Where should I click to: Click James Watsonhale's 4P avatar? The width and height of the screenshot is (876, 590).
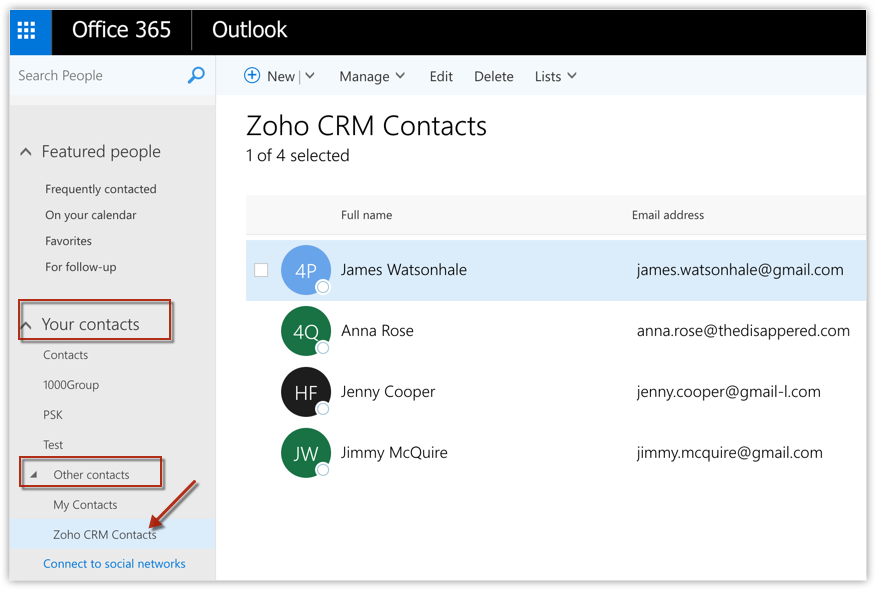pyautogui.click(x=305, y=270)
